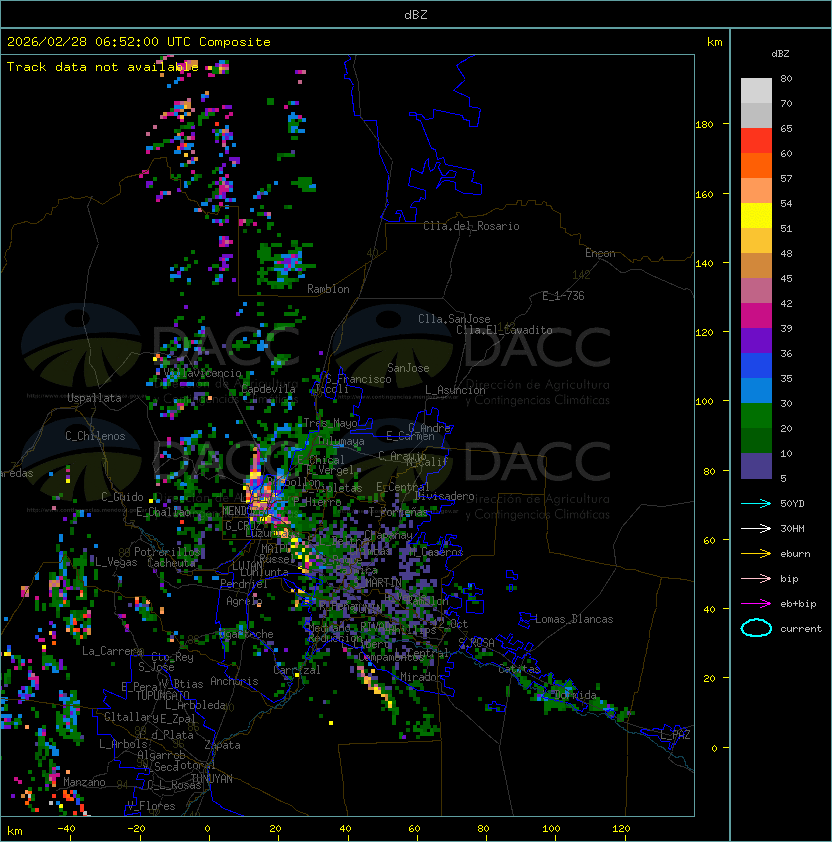Screen dimensions: 832x842
Task: Click the '30HM' legend label
Action: 792,528
